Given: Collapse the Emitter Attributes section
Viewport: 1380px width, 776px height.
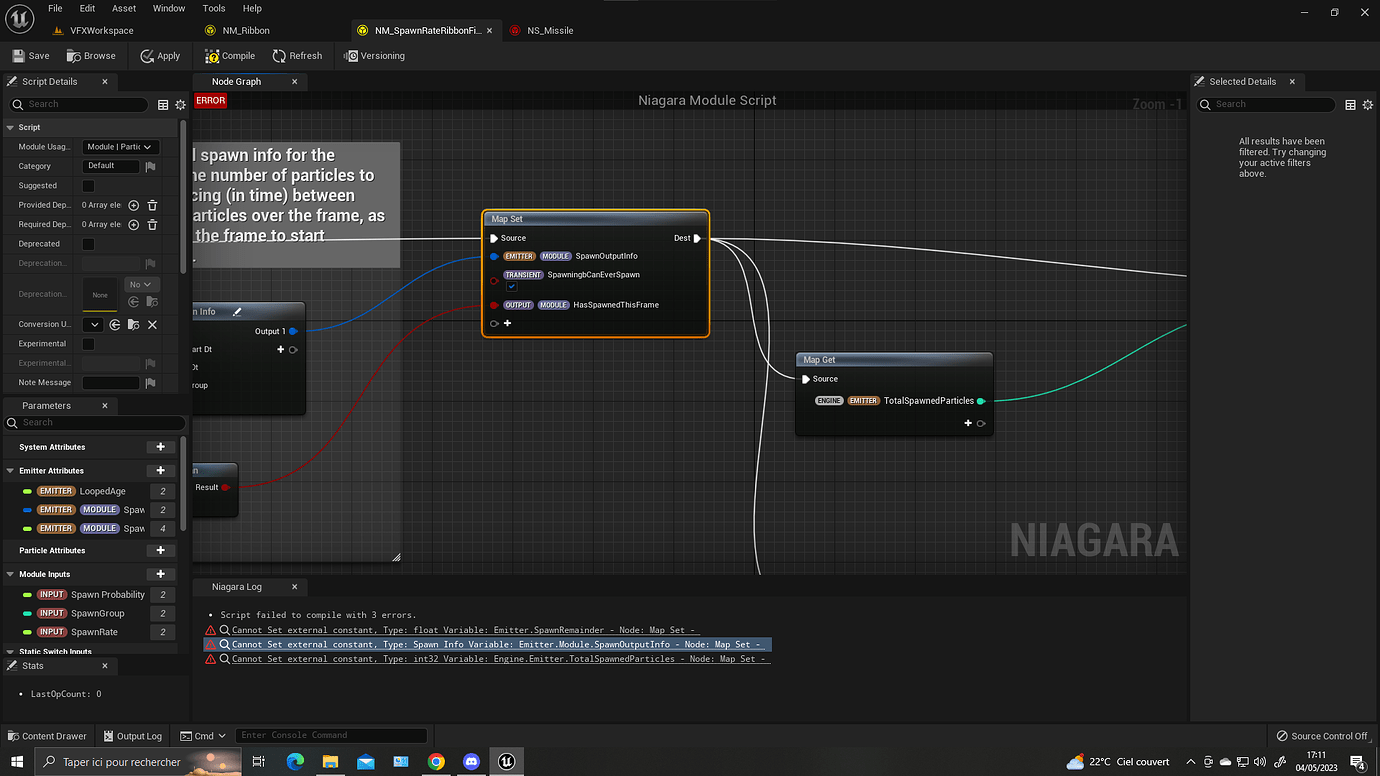Looking at the screenshot, I should pos(10,470).
